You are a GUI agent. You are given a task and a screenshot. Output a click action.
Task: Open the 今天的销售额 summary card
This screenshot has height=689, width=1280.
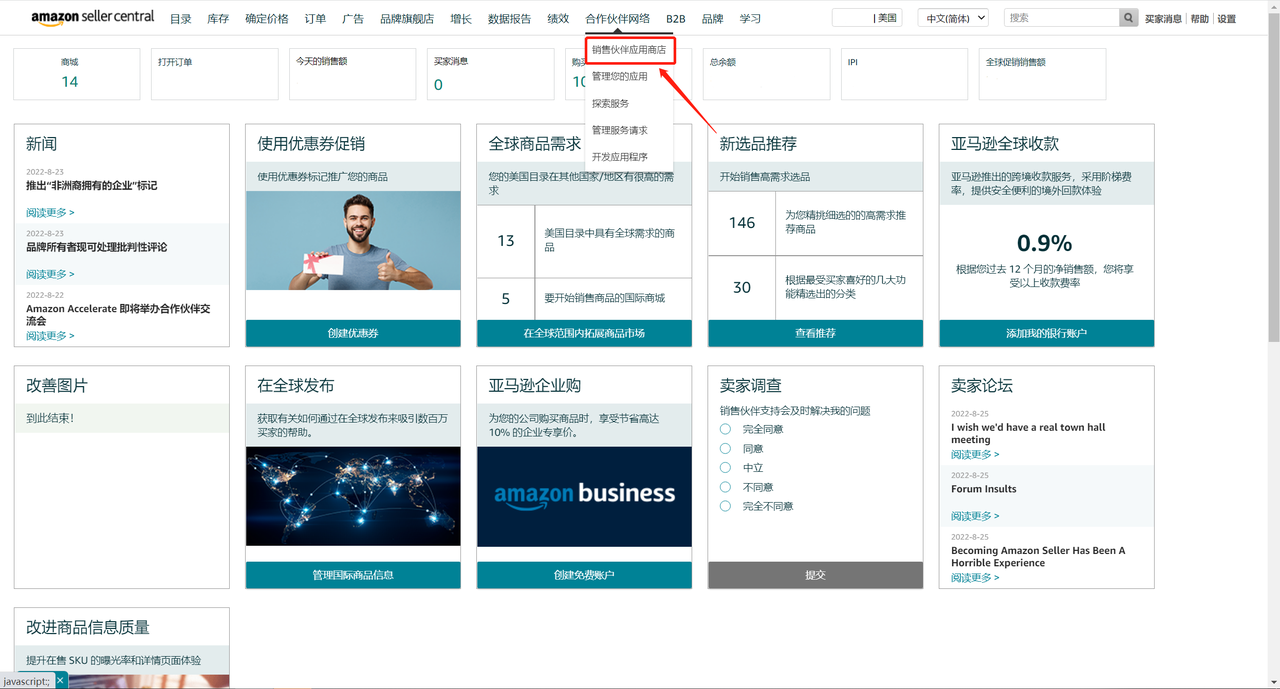point(353,74)
